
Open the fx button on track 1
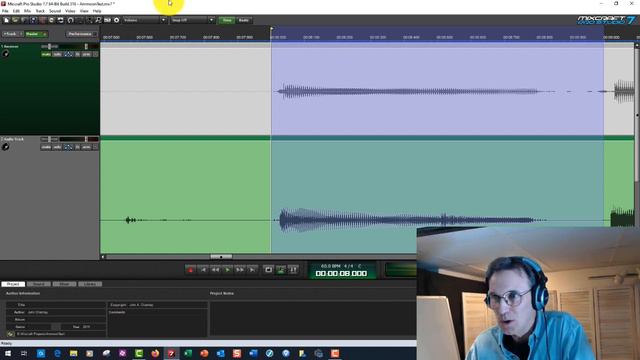78,54
